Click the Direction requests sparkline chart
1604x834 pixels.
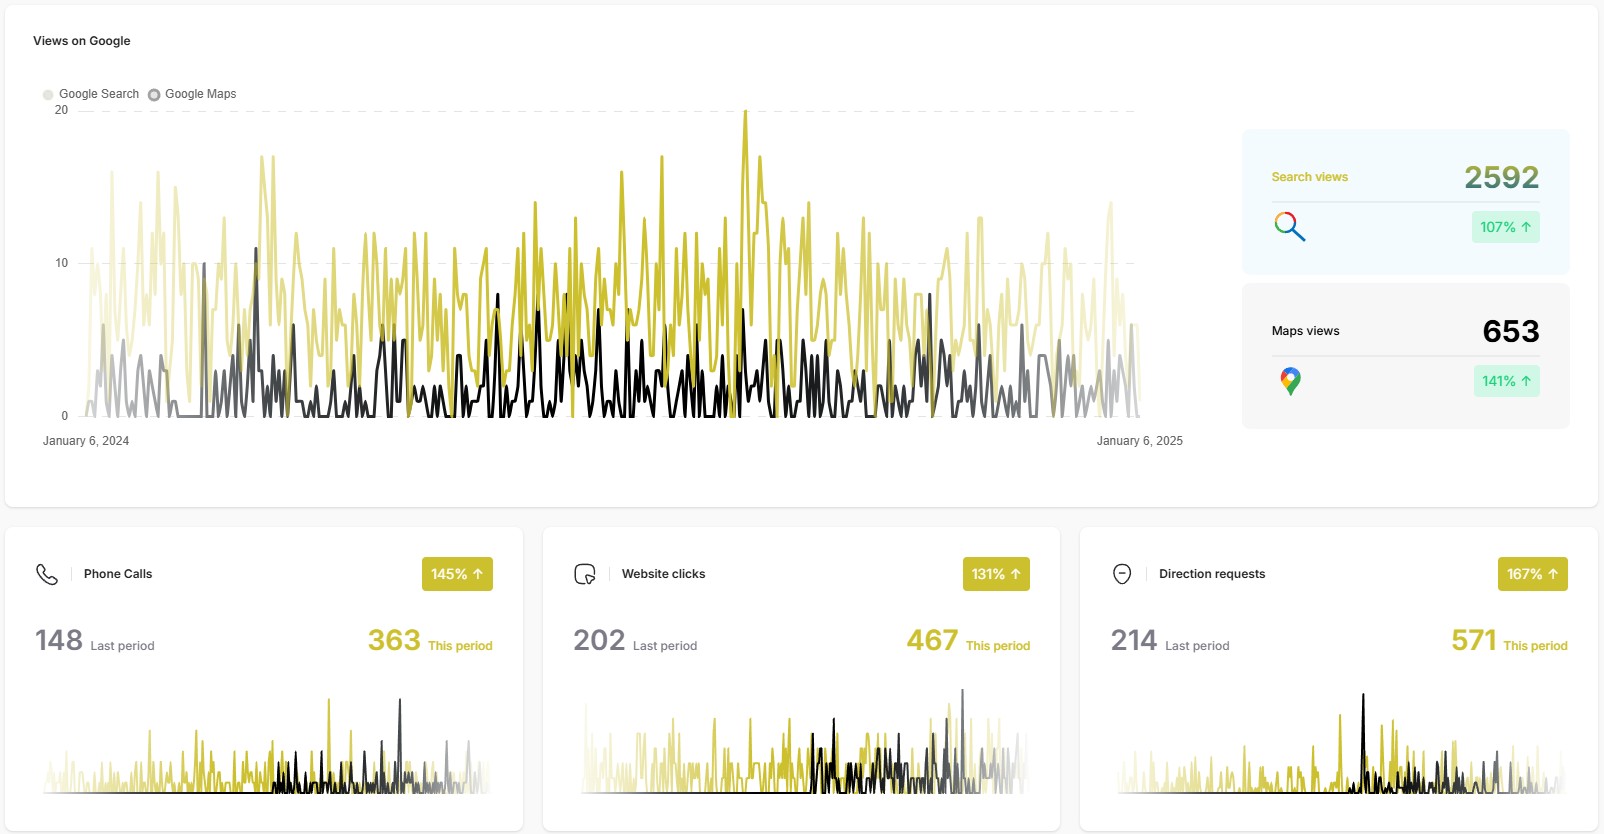[1340, 750]
